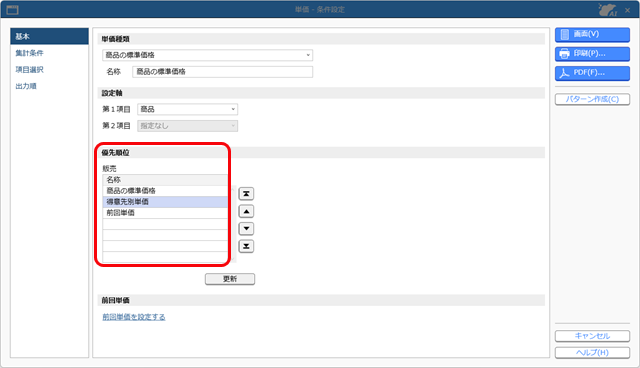Move the selected priority item up one
The height and width of the screenshot is (368, 640).
click(x=246, y=211)
